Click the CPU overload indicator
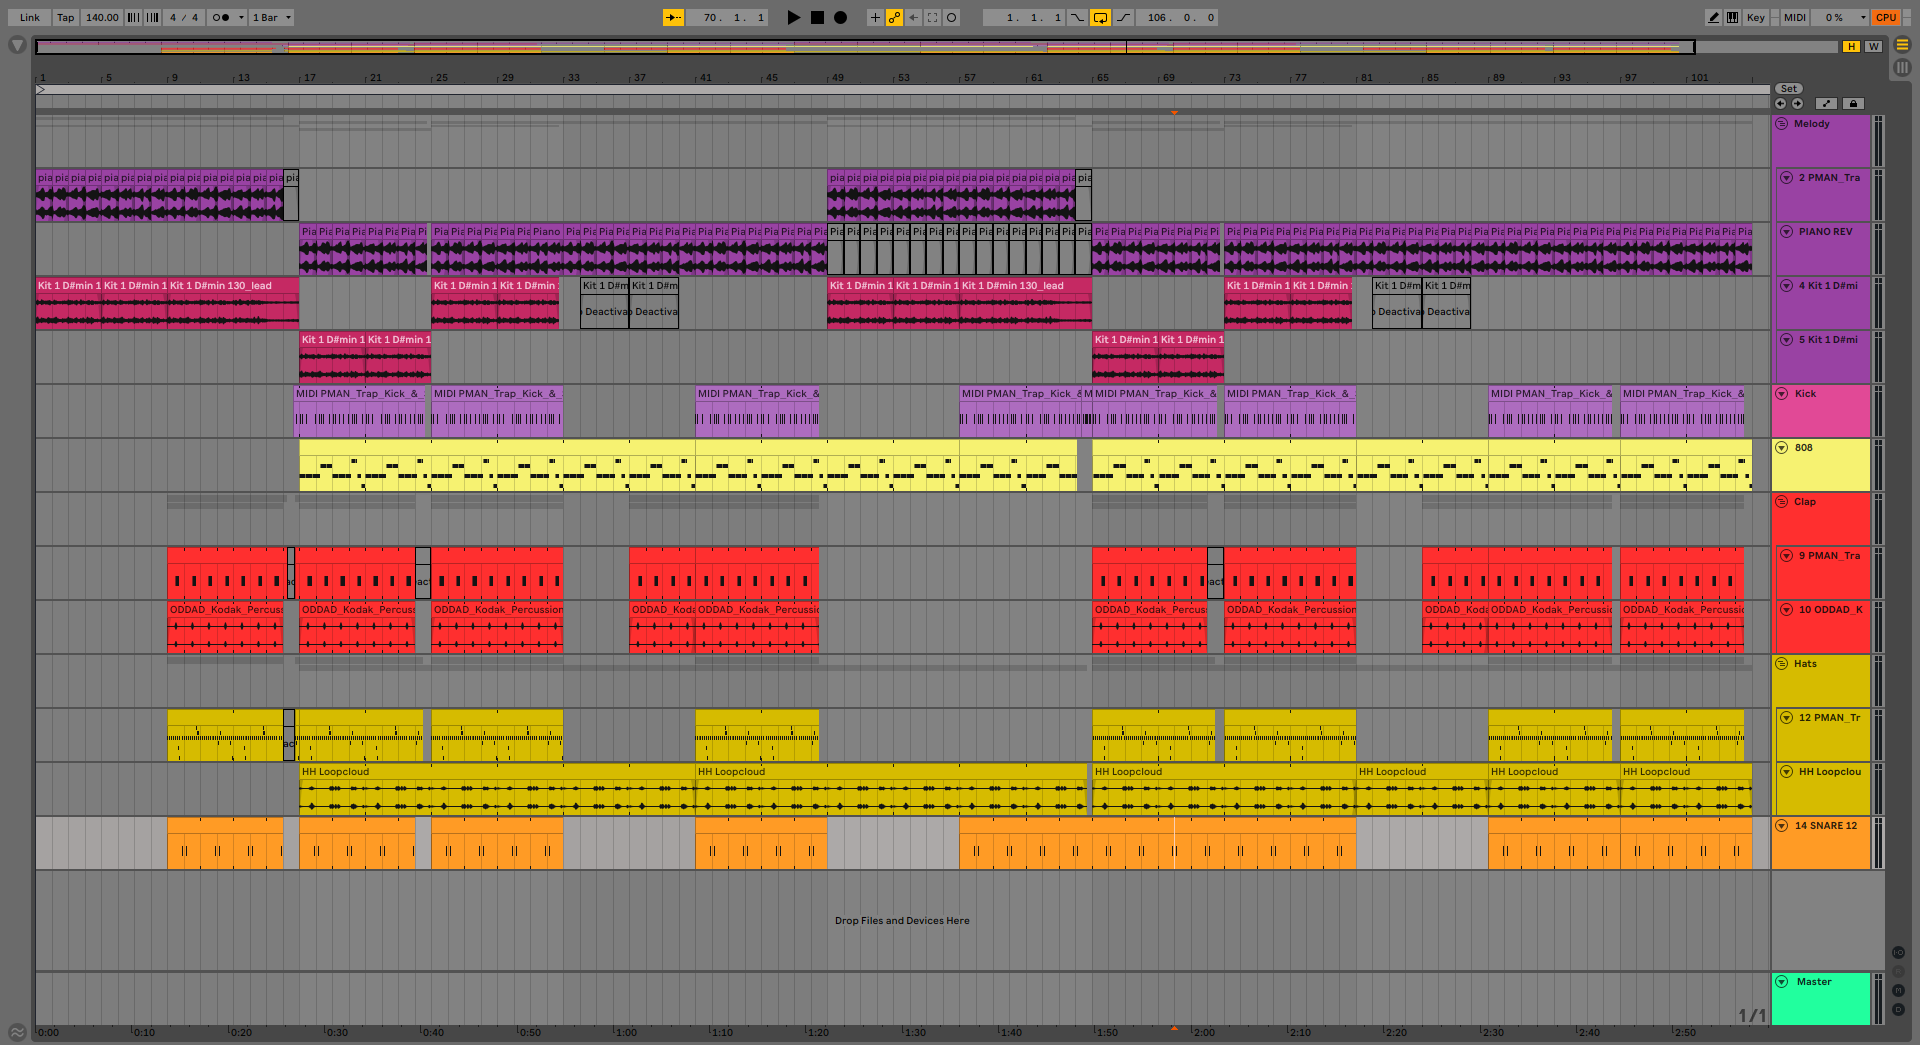The height and width of the screenshot is (1045, 1920). tap(1886, 17)
